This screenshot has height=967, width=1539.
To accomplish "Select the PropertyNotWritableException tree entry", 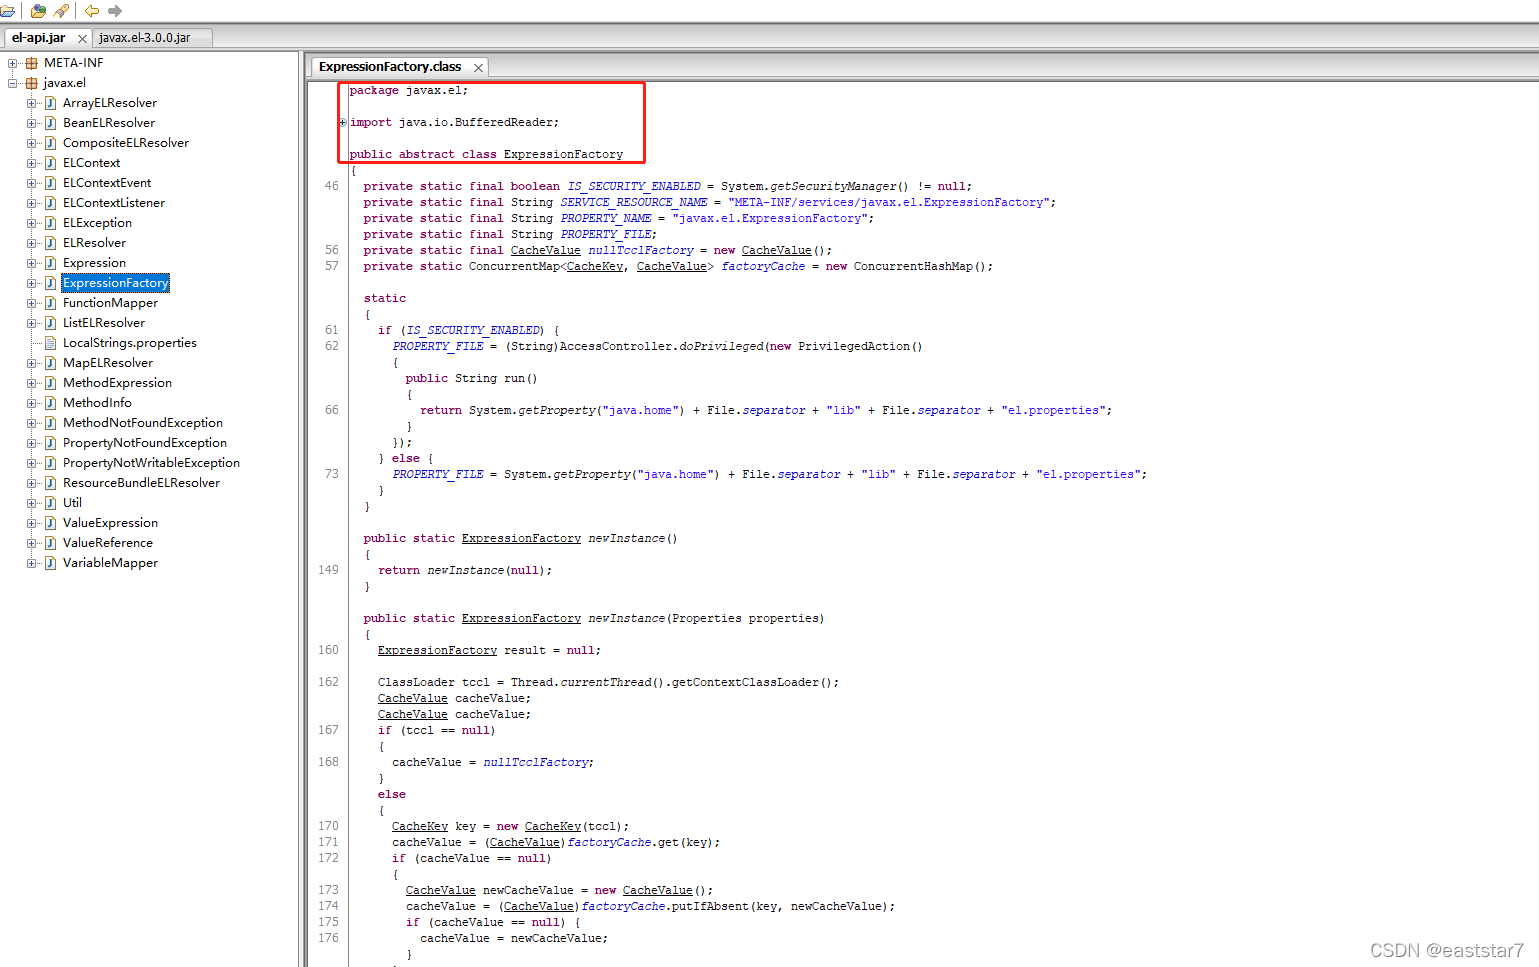I will pos(151,463).
